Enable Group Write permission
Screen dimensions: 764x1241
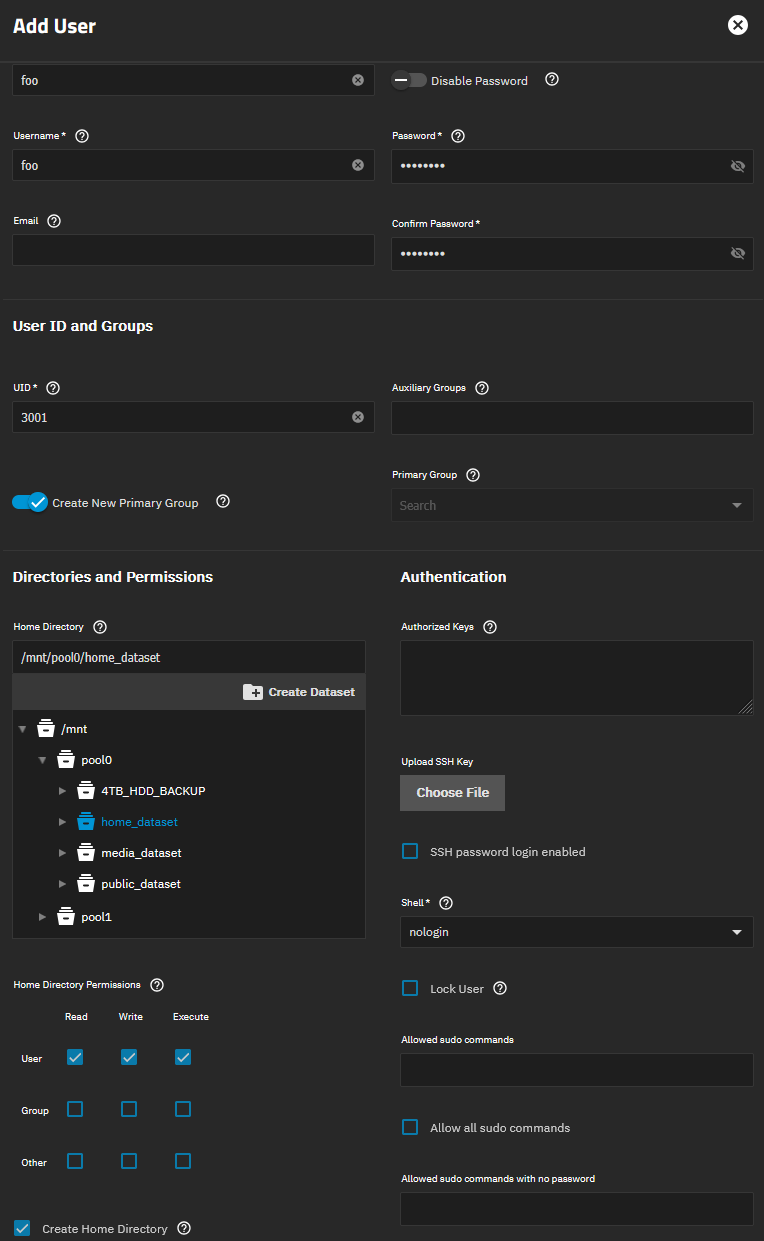(129, 1109)
